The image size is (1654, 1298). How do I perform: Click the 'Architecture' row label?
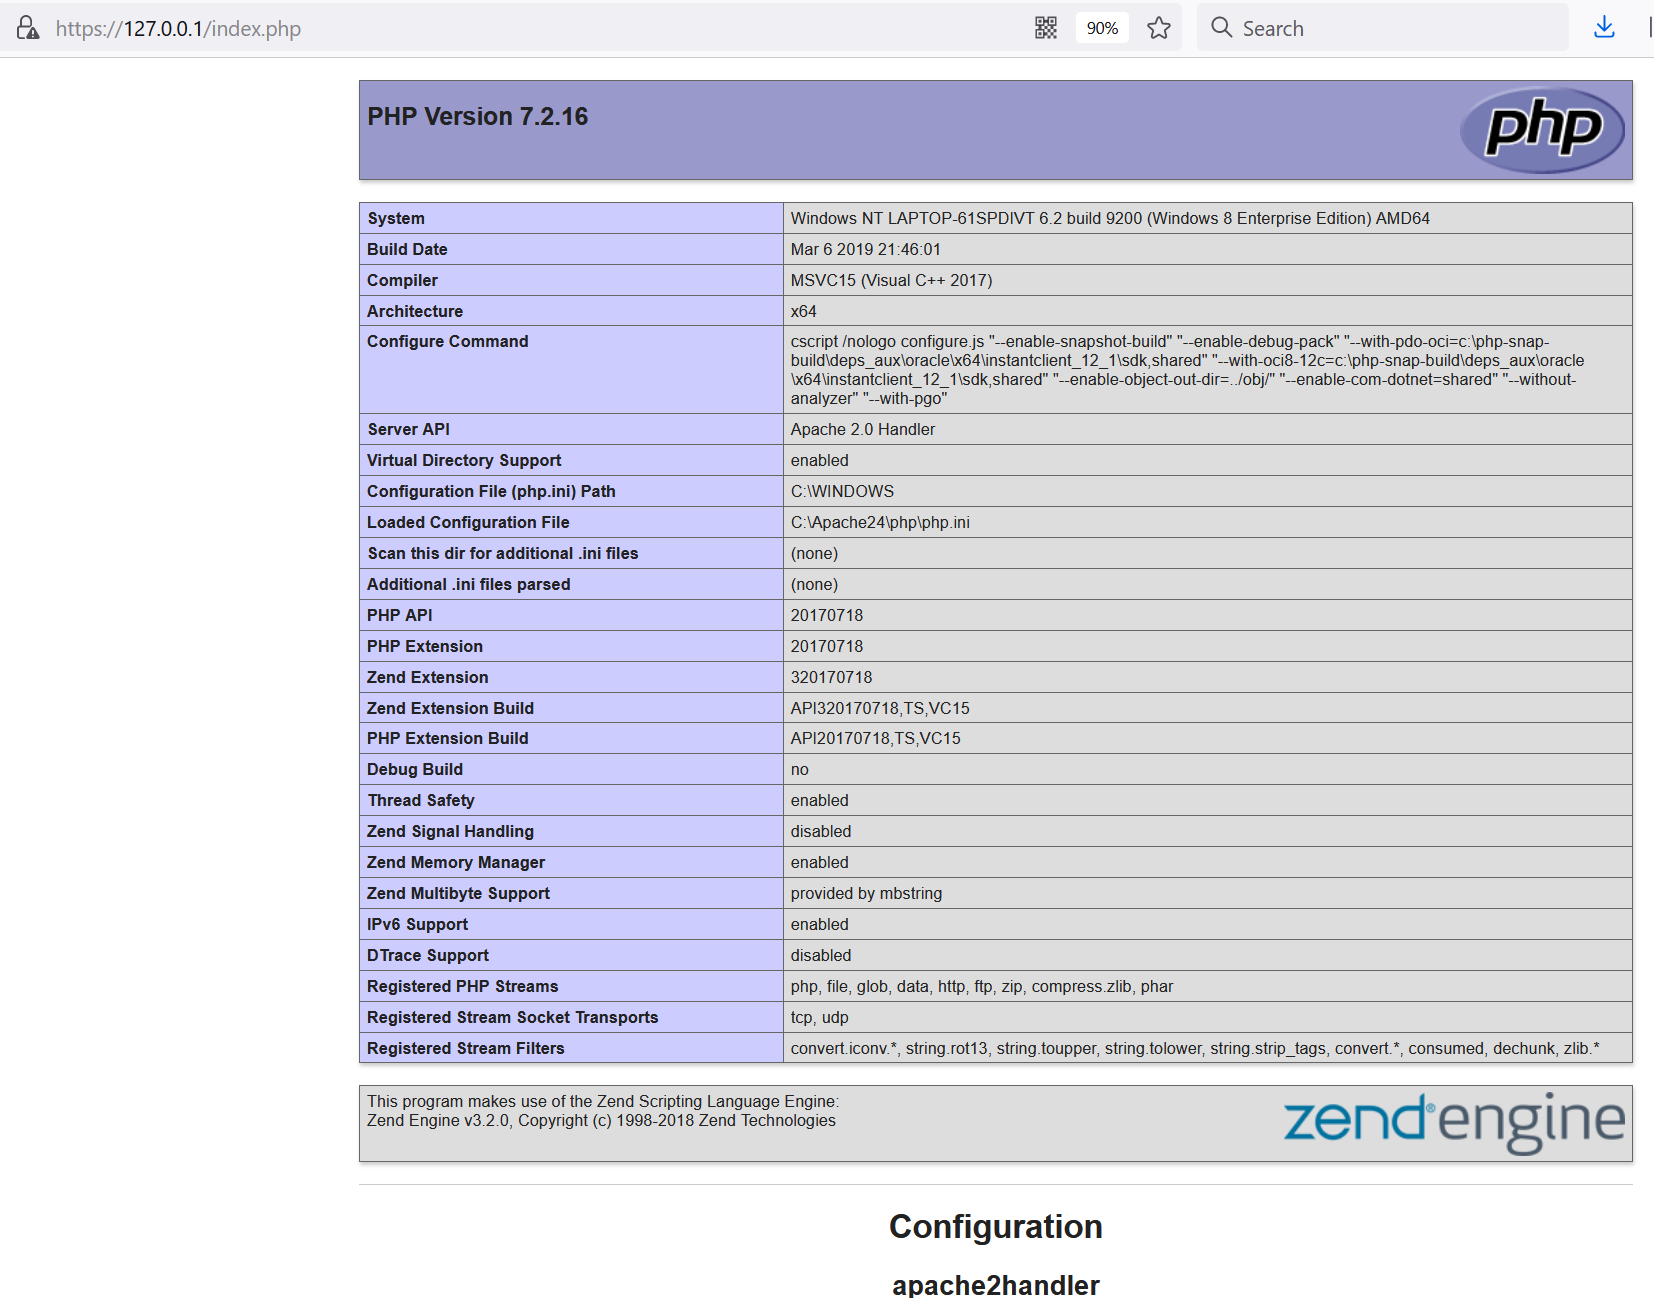pos(415,311)
